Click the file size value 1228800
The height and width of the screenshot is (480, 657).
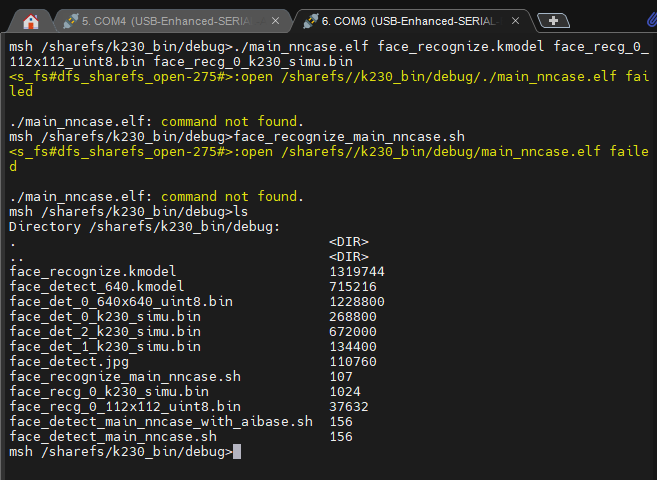[x=357, y=302]
